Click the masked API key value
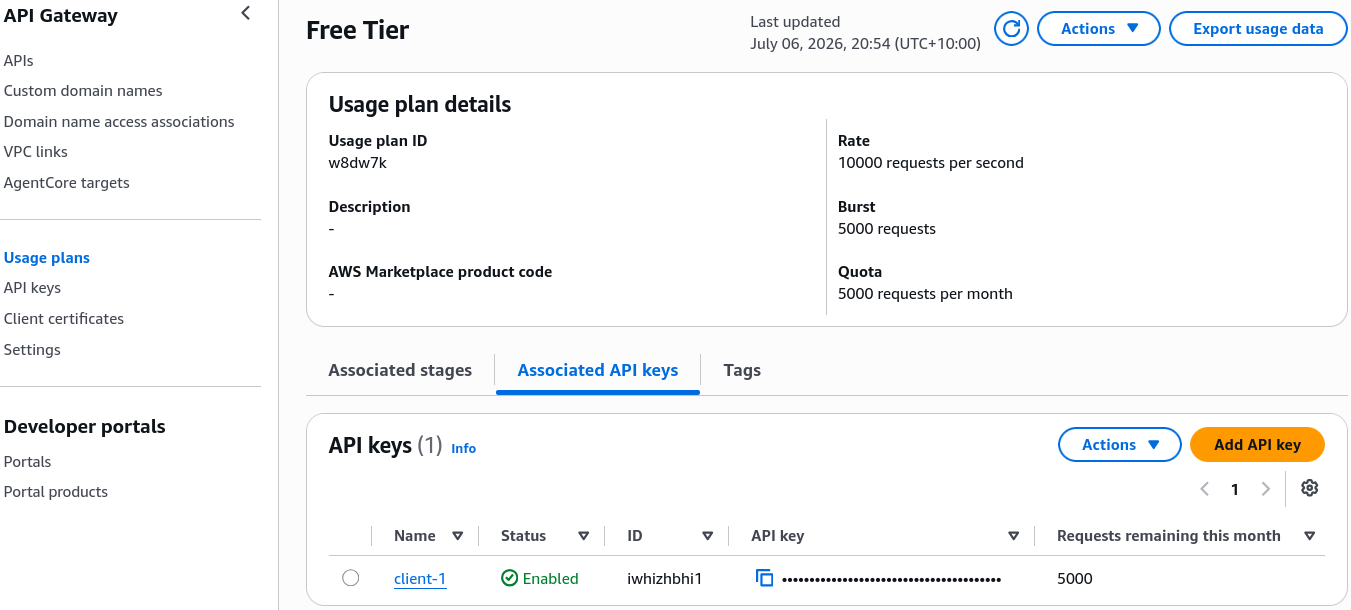Viewport: 1351px width, 610px height. tap(891, 579)
